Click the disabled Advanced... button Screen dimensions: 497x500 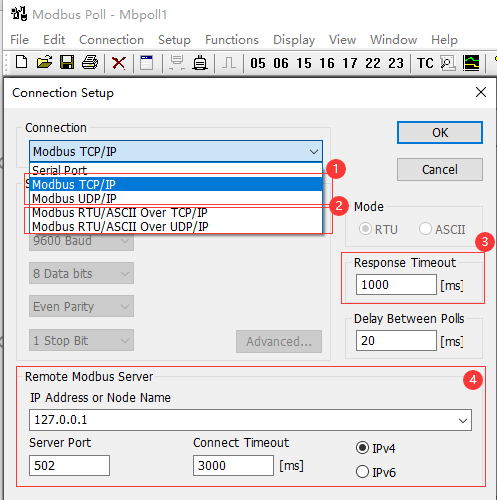(x=279, y=341)
